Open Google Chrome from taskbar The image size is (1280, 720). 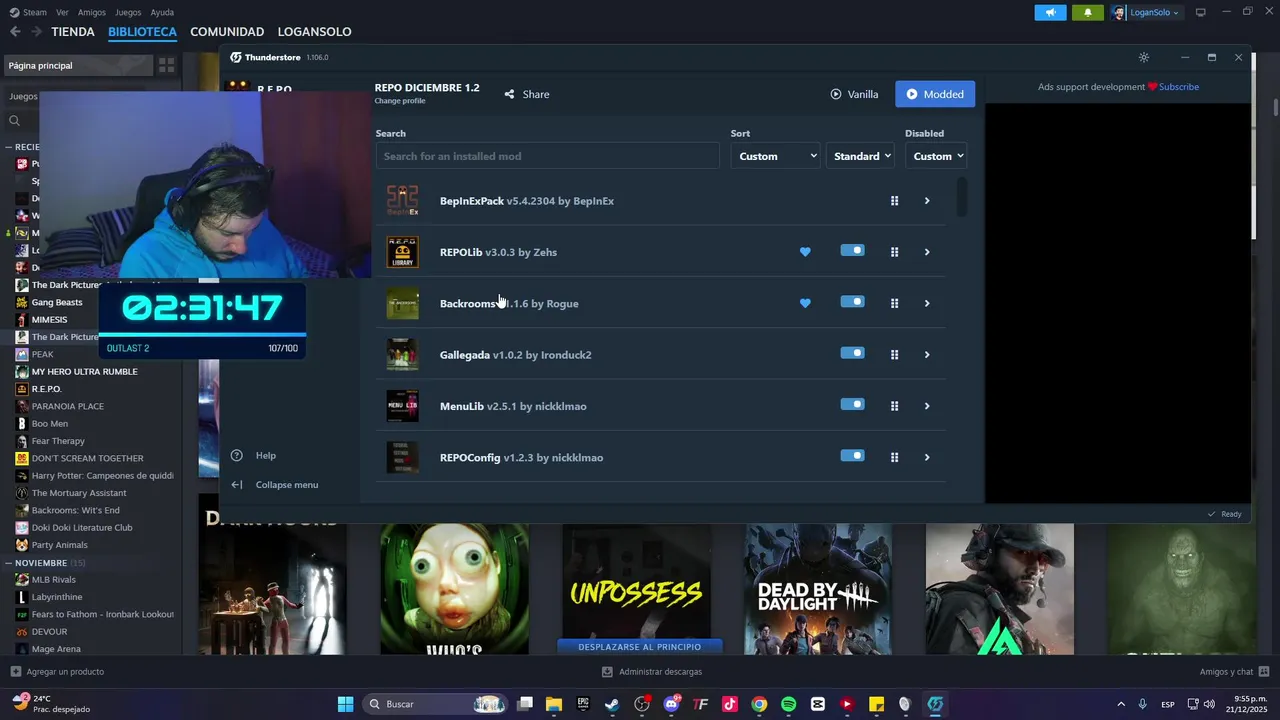click(759, 704)
